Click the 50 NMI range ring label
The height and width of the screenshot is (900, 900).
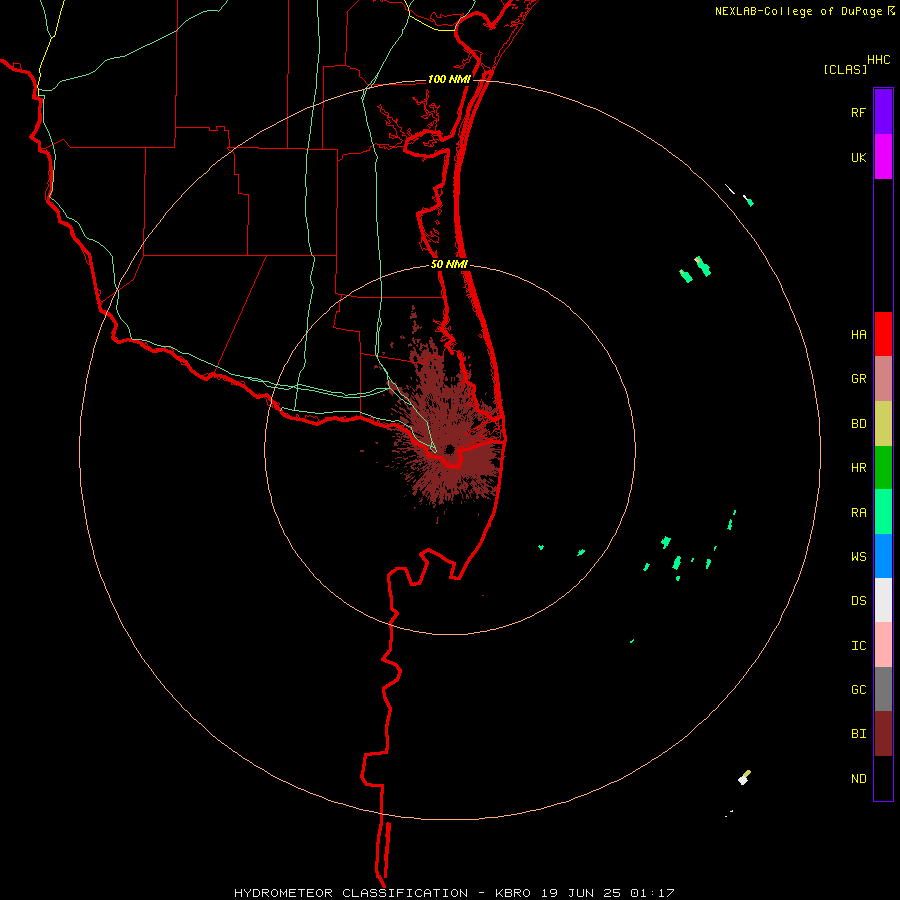pyautogui.click(x=449, y=264)
